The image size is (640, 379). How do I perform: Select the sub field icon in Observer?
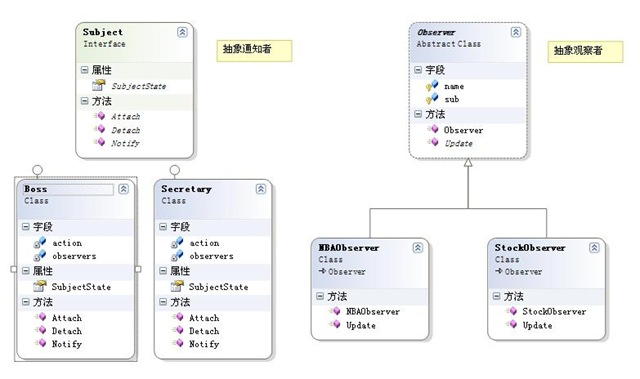coord(432,98)
